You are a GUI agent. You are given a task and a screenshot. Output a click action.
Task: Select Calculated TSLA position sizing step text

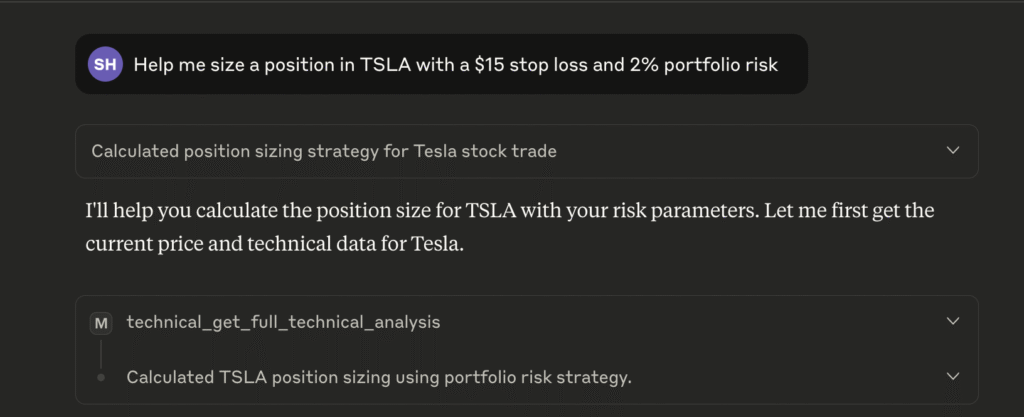pos(379,377)
